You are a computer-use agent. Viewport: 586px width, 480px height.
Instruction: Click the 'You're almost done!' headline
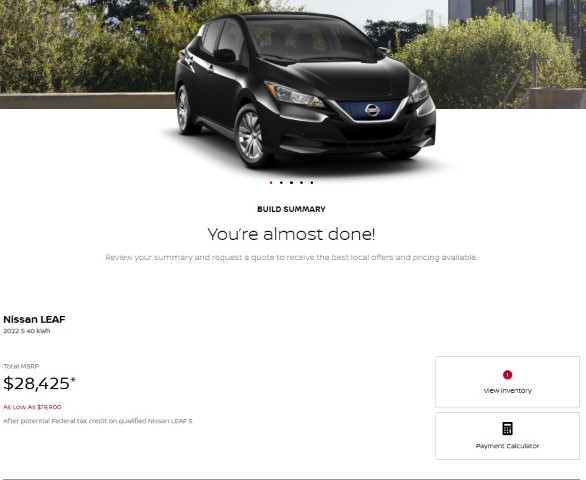pos(291,234)
